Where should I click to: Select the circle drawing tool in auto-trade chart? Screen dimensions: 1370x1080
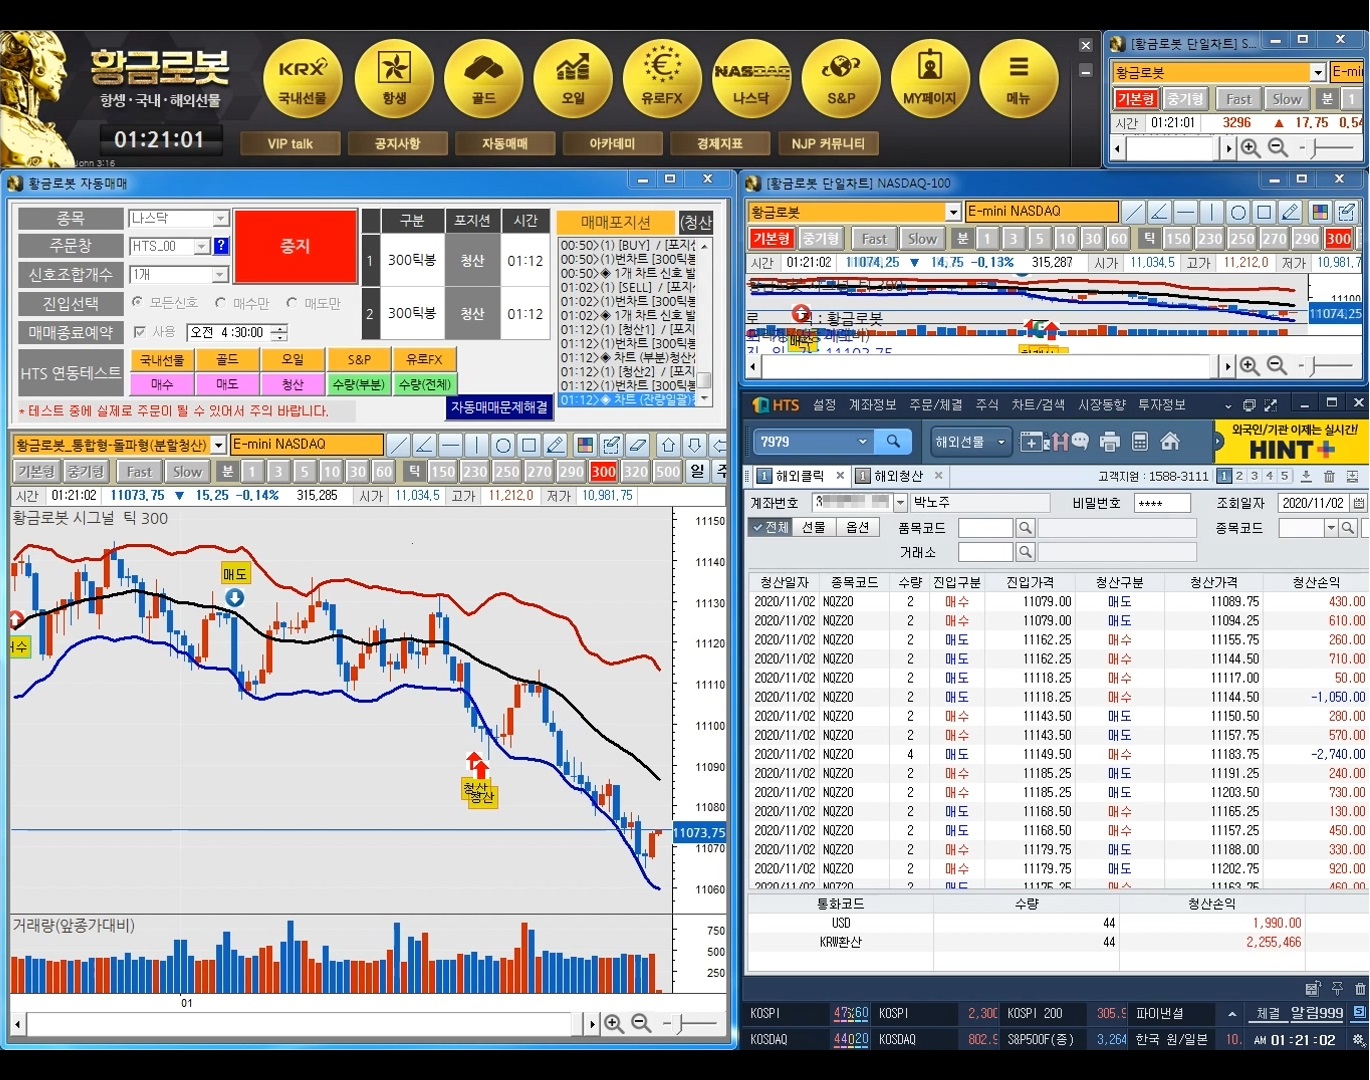[x=503, y=445]
